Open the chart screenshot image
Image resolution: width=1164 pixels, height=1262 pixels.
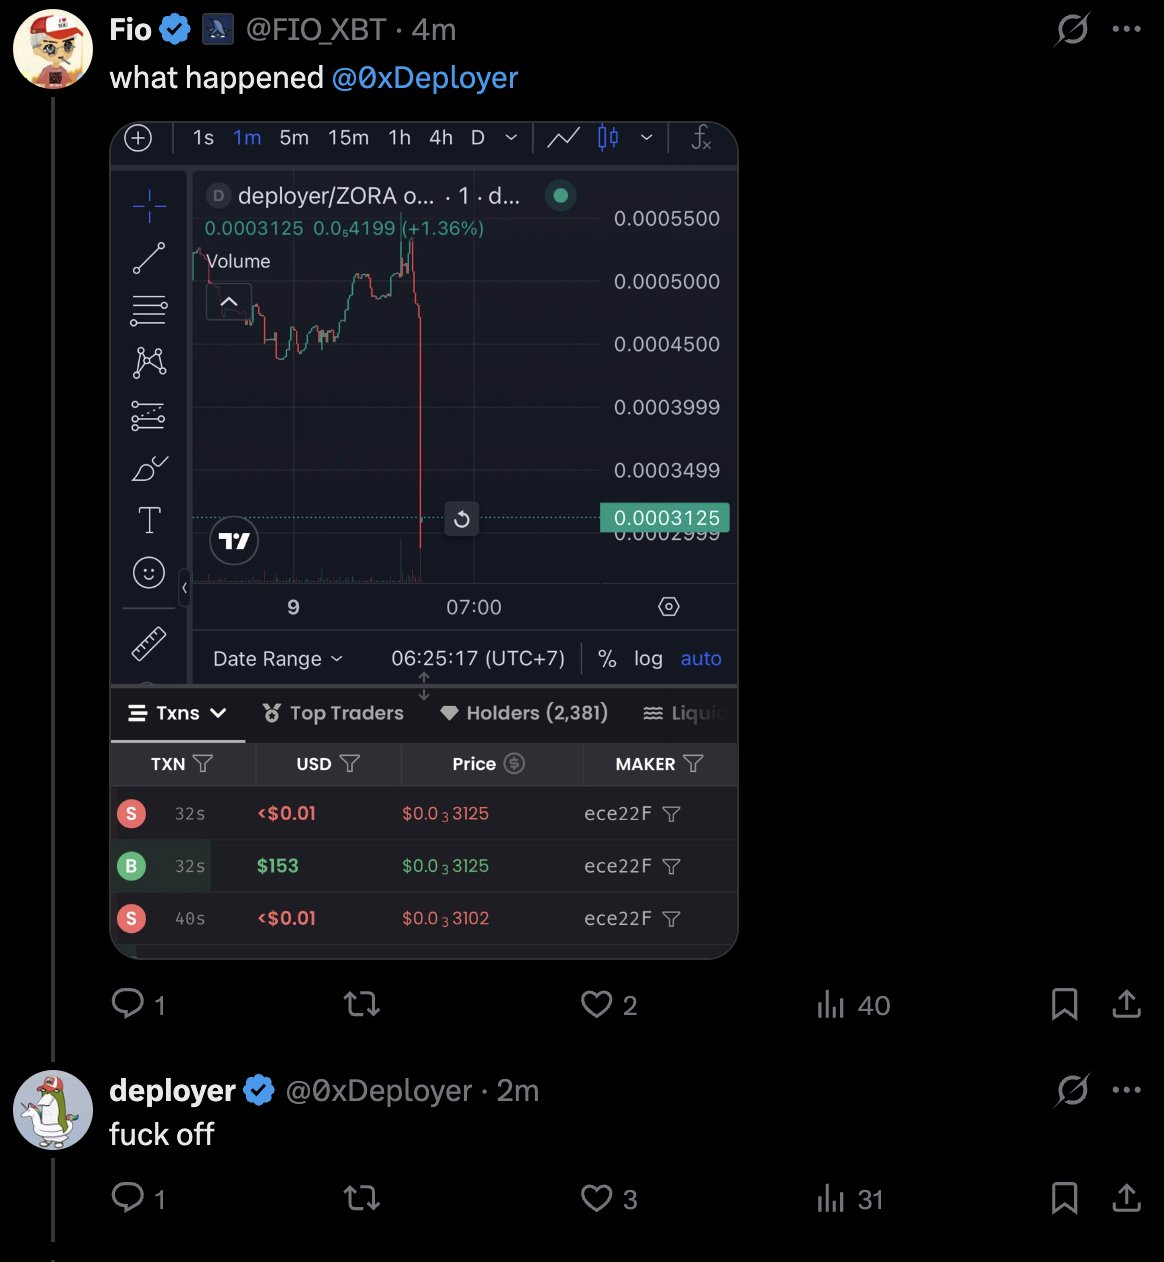tap(424, 540)
